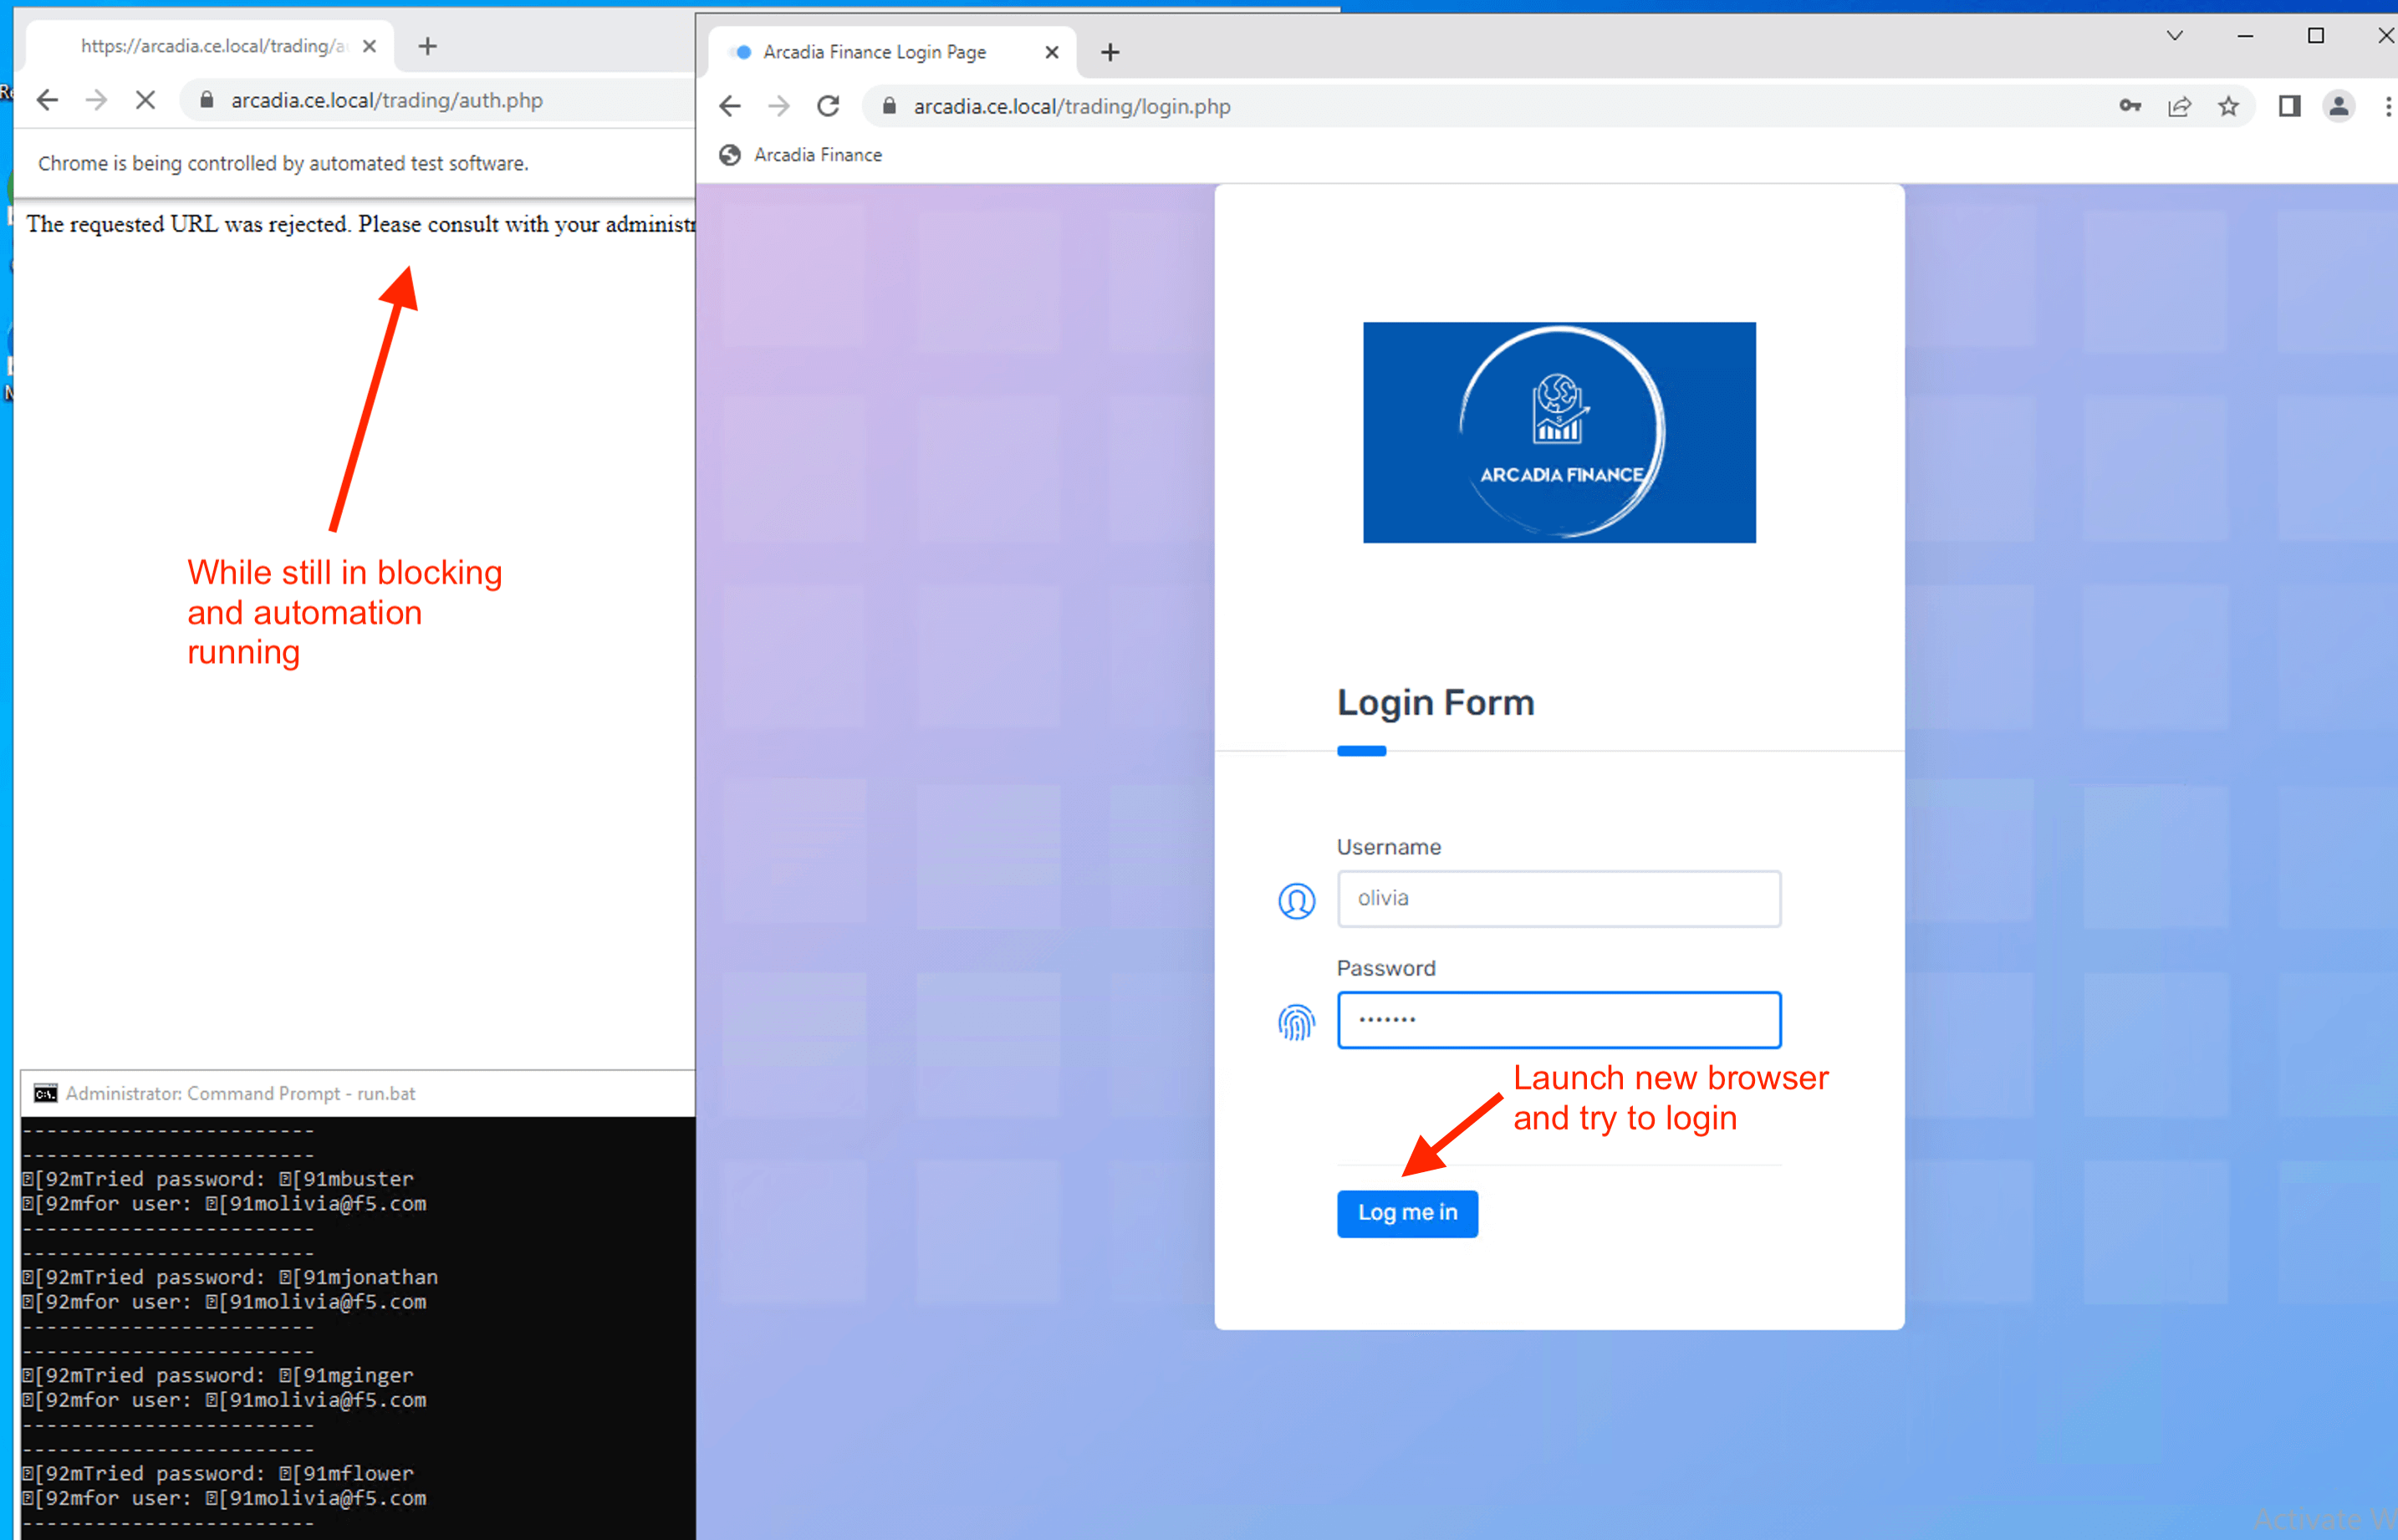Toggle the Chrome side panel icon

click(x=2289, y=106)
